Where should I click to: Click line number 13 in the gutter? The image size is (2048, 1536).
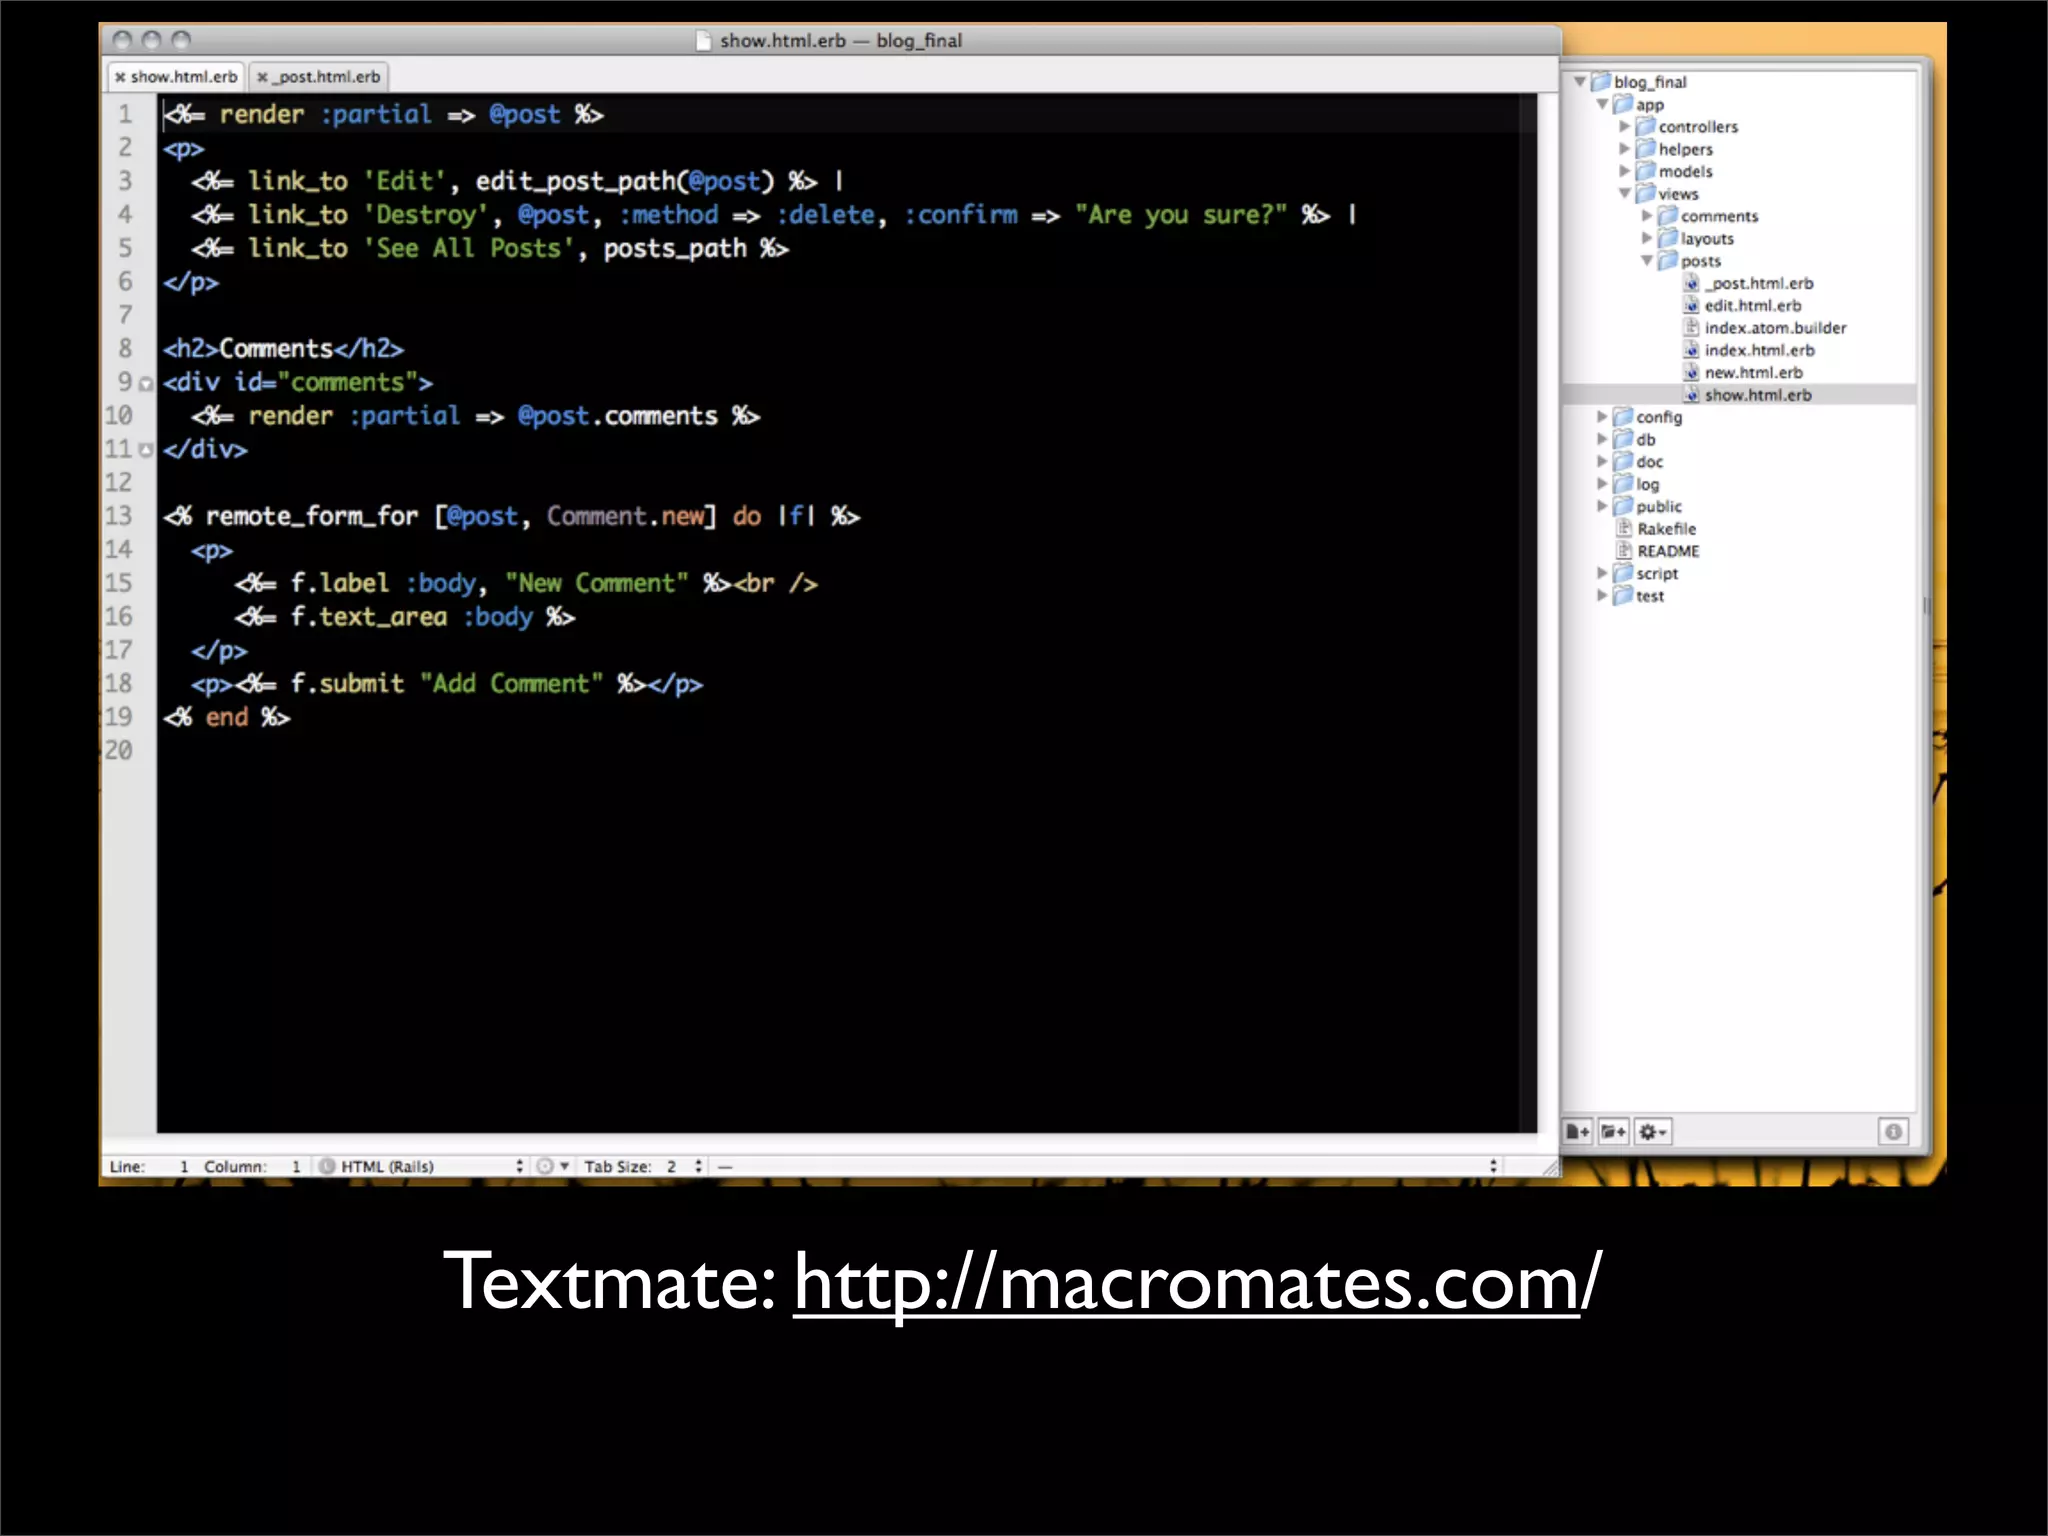(119, 516)
